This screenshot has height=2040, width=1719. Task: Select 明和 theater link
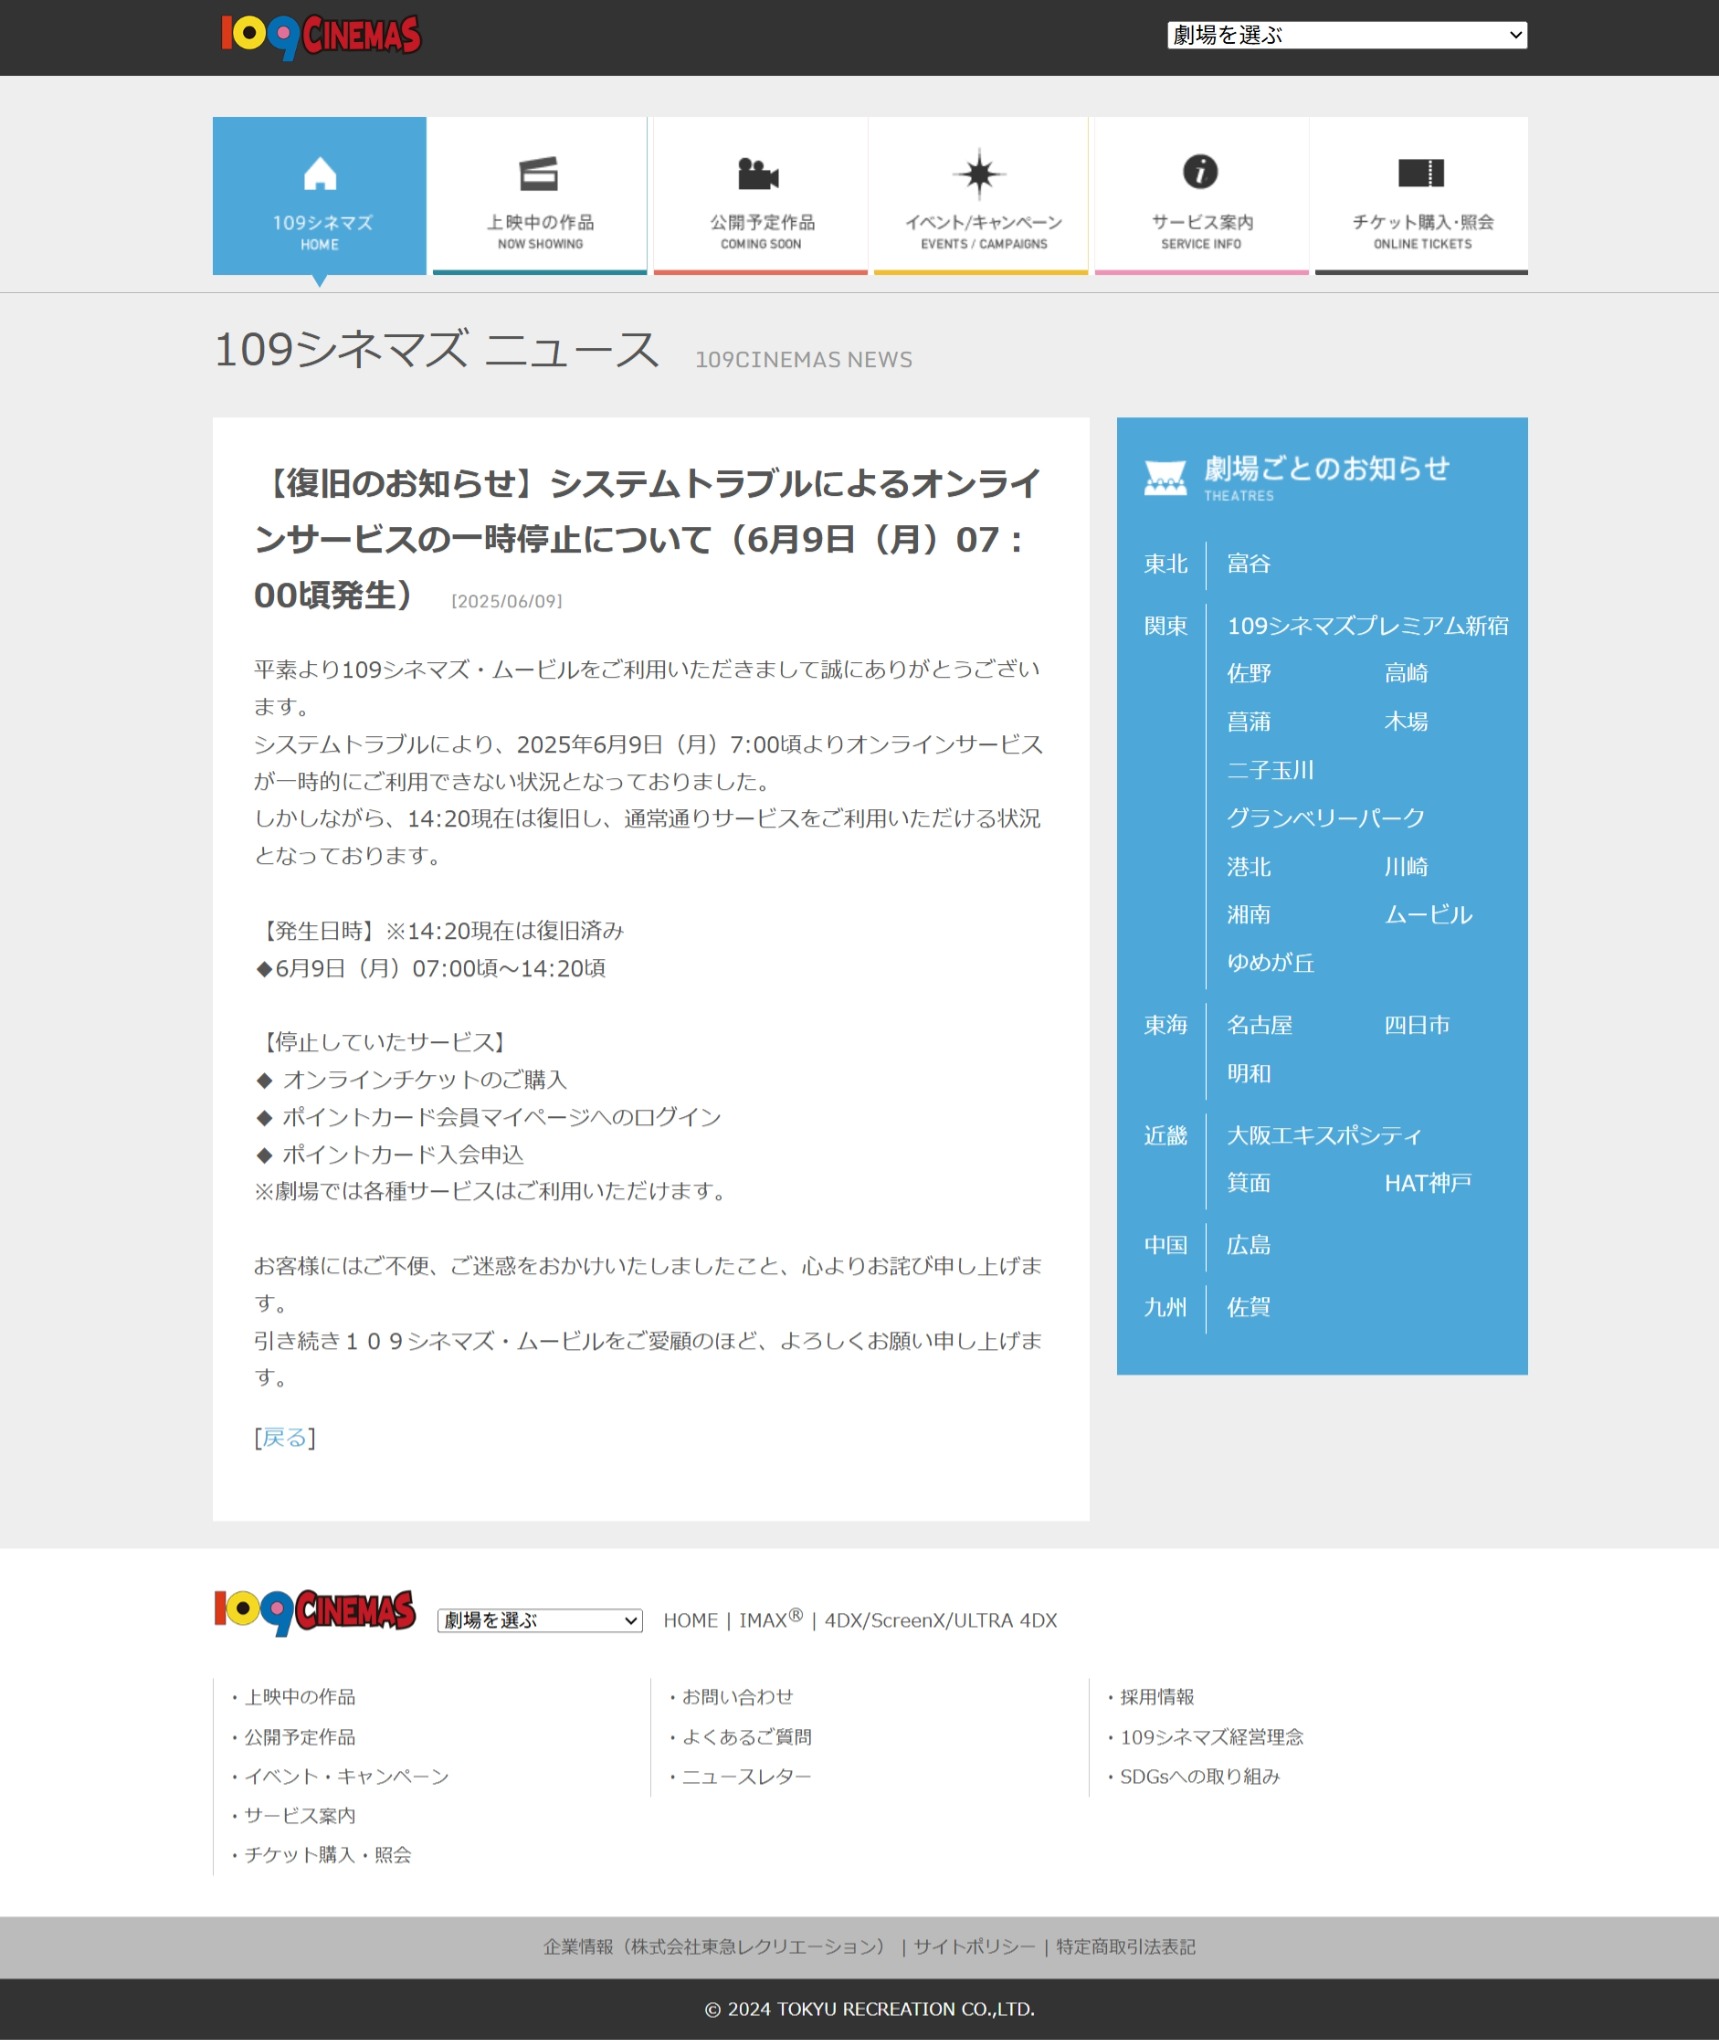[x=1249, y=1074]
